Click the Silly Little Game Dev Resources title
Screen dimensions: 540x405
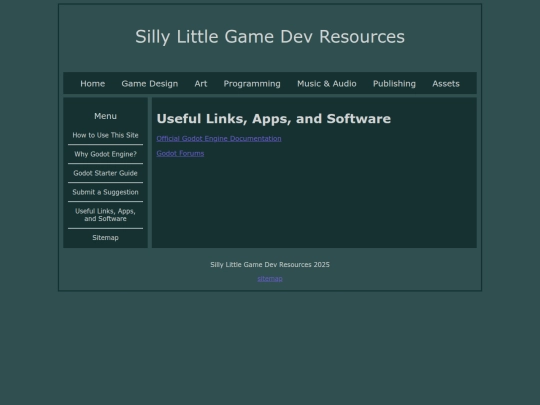click(270, 37)
